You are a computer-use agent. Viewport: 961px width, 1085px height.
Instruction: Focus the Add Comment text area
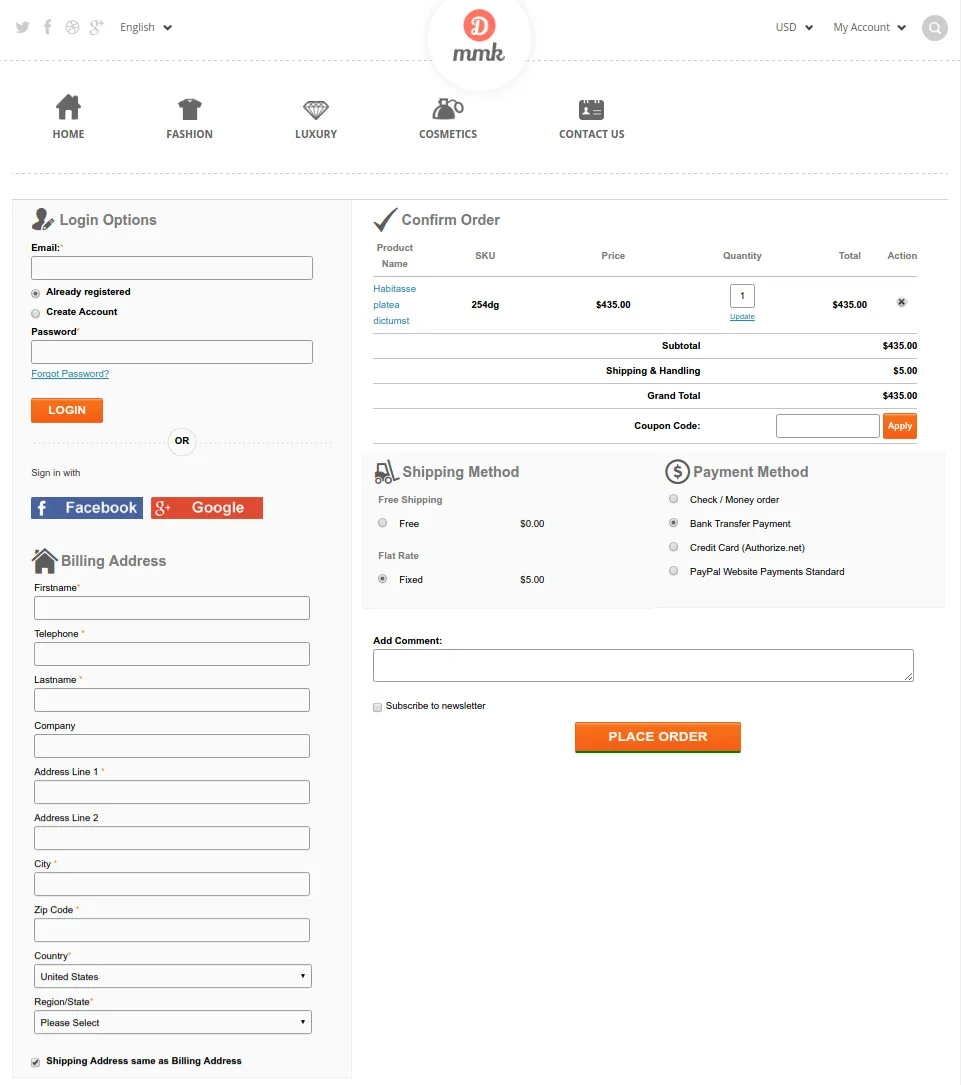(x=643, y=665)
